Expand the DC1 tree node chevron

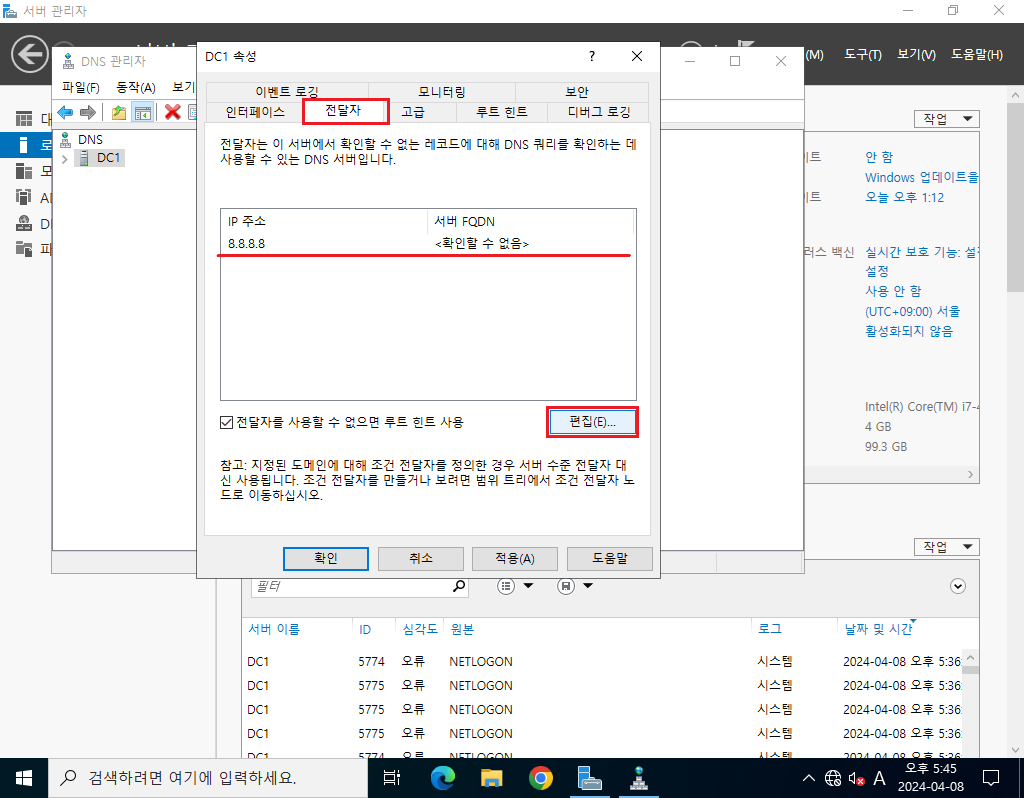coord(65,158)
